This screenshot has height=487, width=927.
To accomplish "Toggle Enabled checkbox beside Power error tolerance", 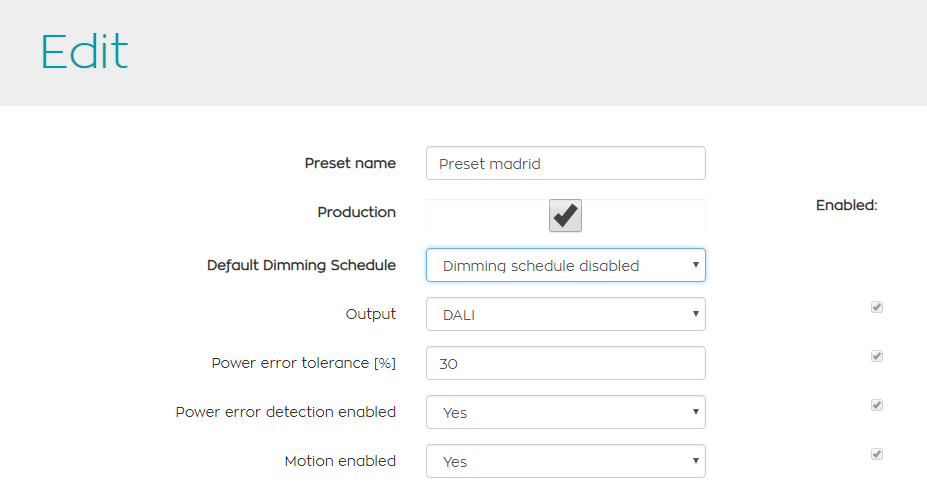I will coord(877,356).
